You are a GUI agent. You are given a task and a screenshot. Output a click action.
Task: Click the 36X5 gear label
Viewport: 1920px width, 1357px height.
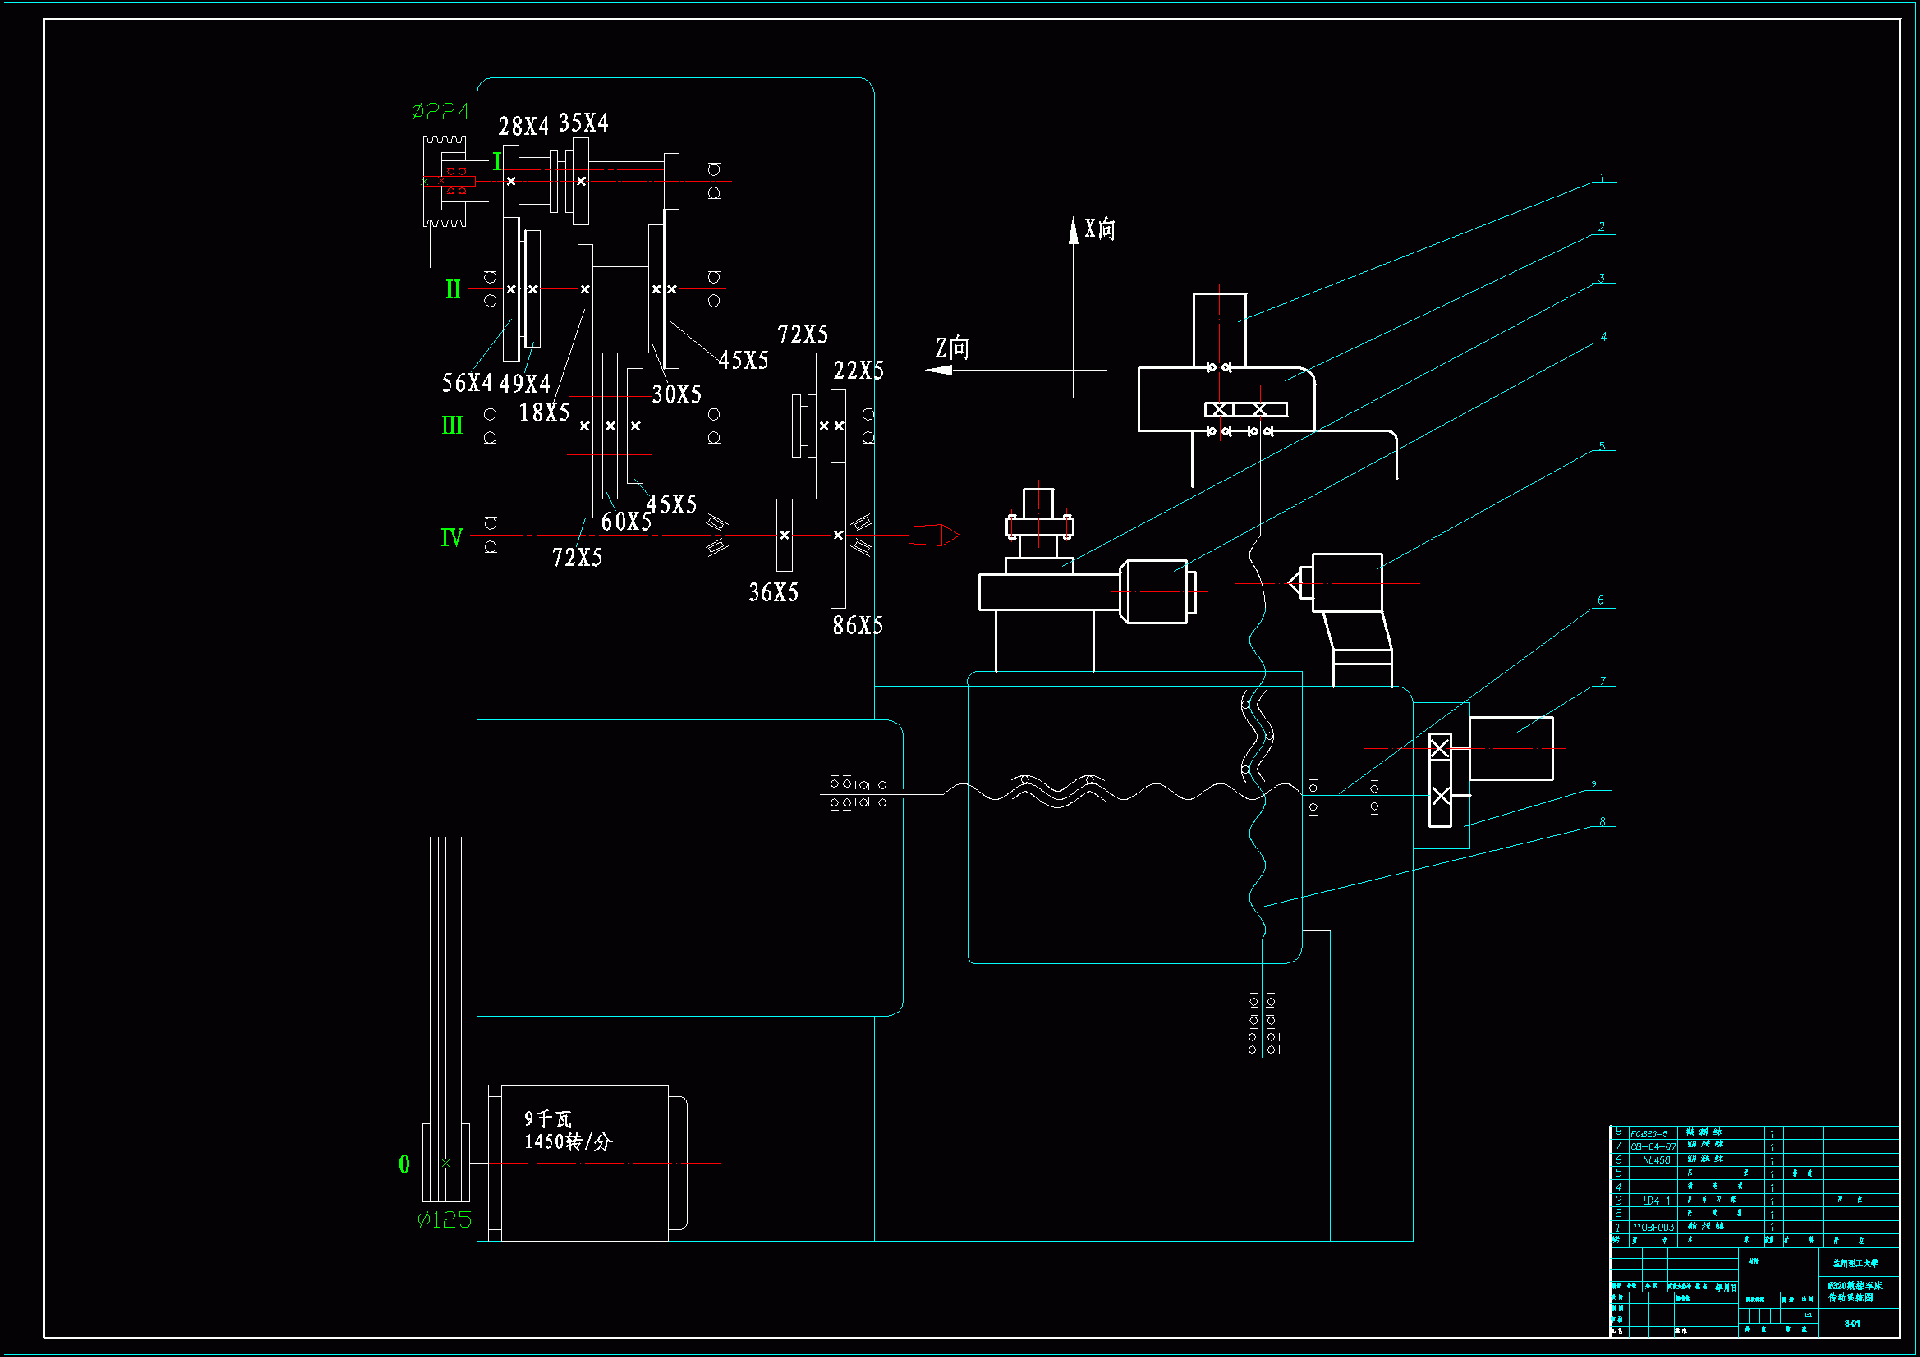pyautogui.click(x=773, y=593)
